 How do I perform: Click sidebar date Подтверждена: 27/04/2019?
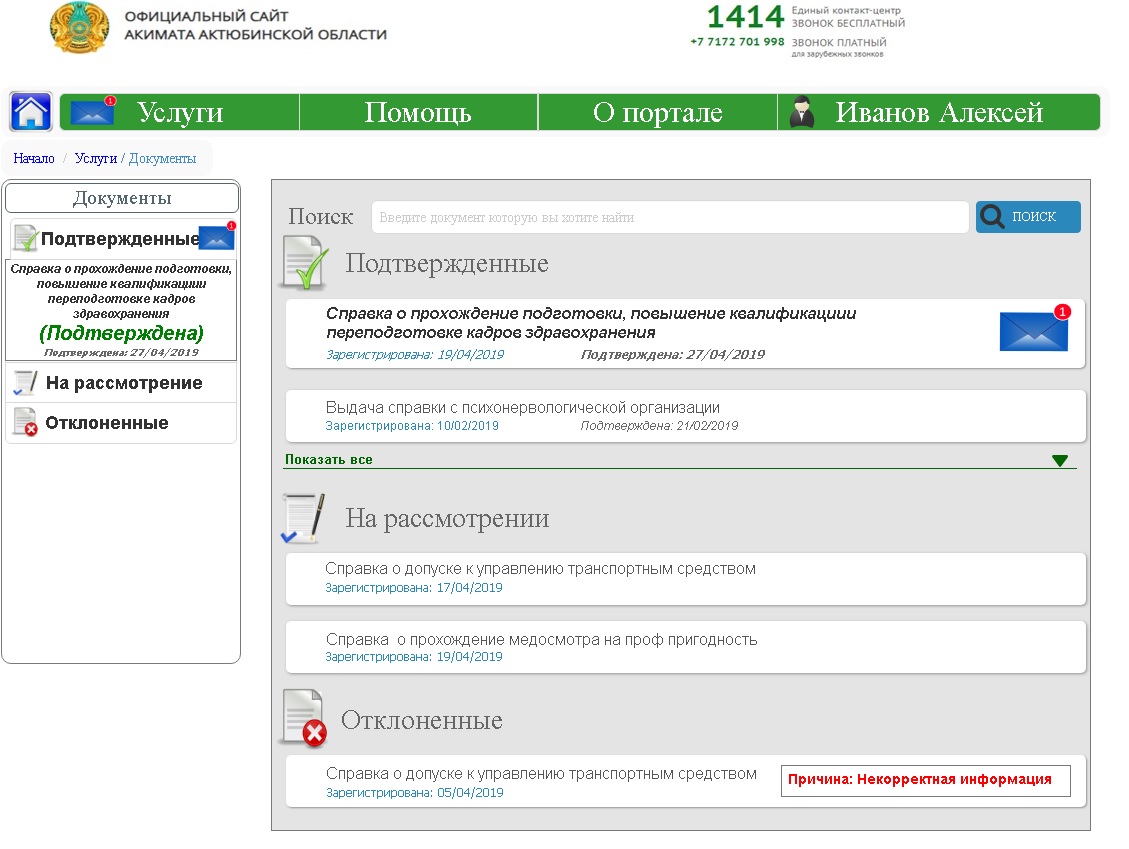(x=121, y=352)
